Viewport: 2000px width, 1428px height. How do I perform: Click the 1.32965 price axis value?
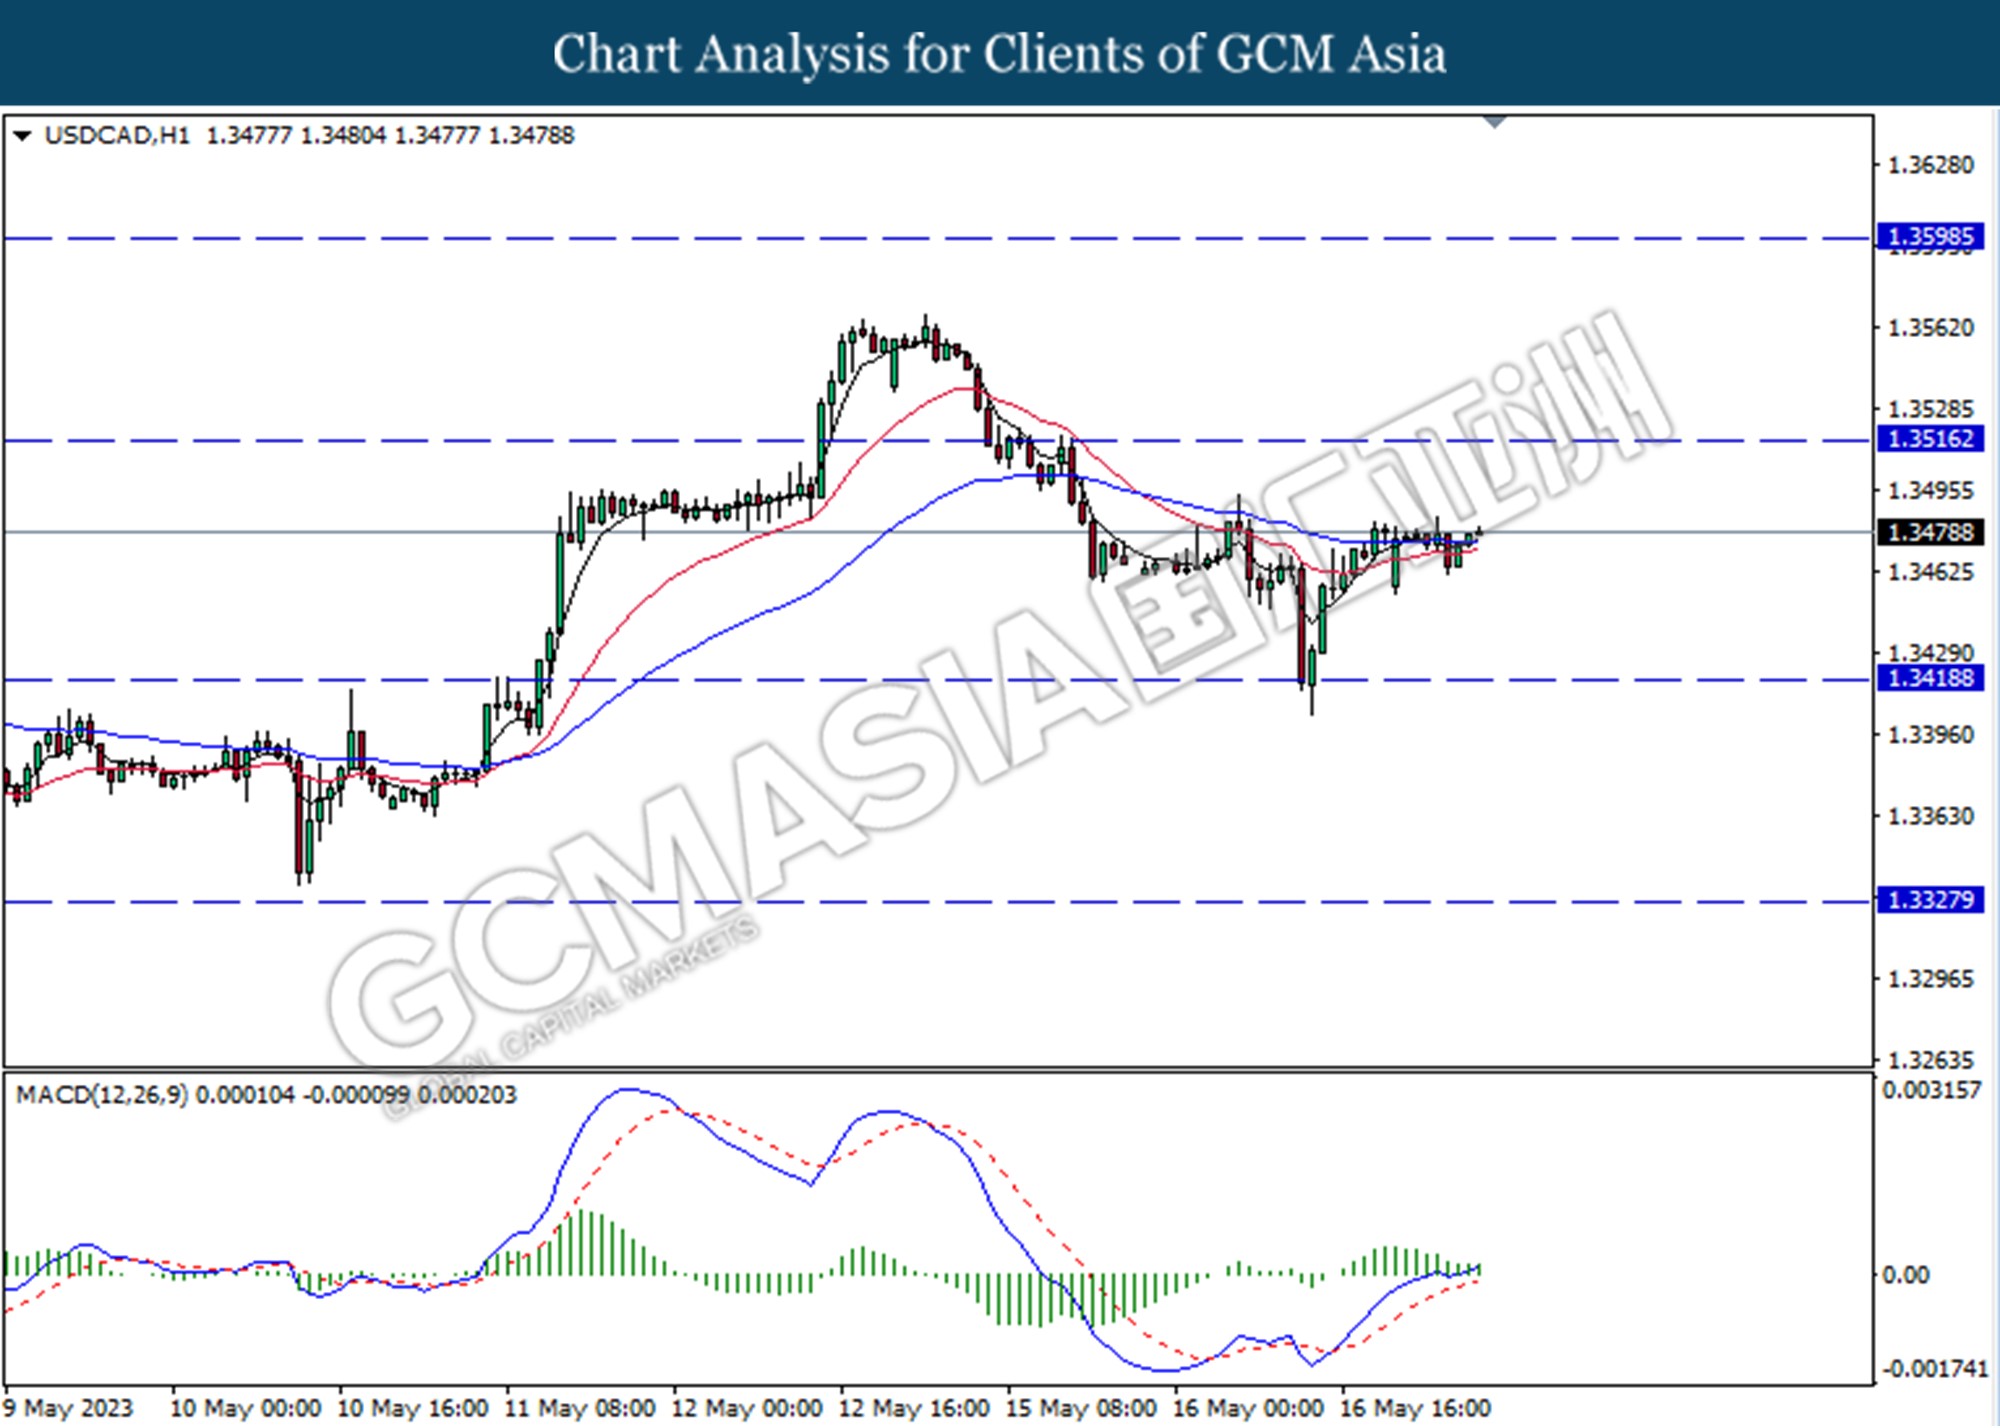tap(1930, 979)
